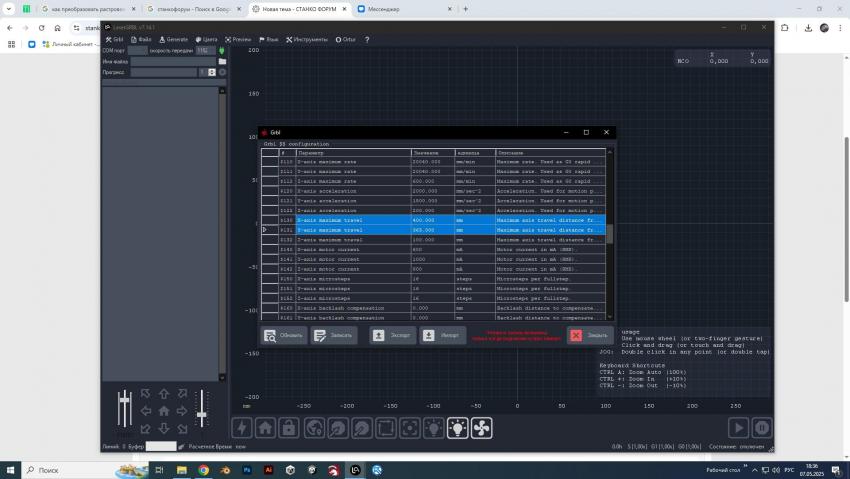Click the Chrome icon in Windows taskbar
The width and height of the screenshot is (850, 479).
(204, 469)
